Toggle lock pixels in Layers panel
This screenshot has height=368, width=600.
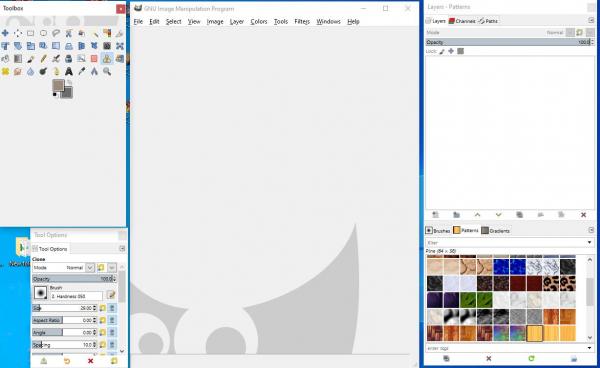[442, 51]
